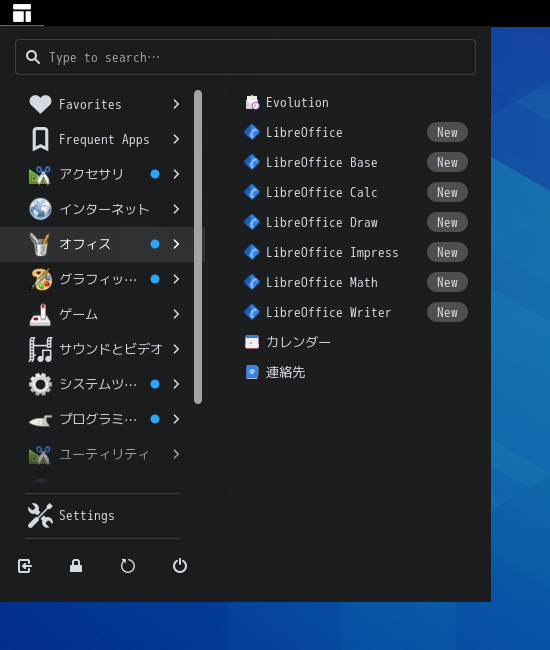The width and height of the screenshot is (550, 650).
Task: Click the chevron next to プログラミ…
Action: 176,419
